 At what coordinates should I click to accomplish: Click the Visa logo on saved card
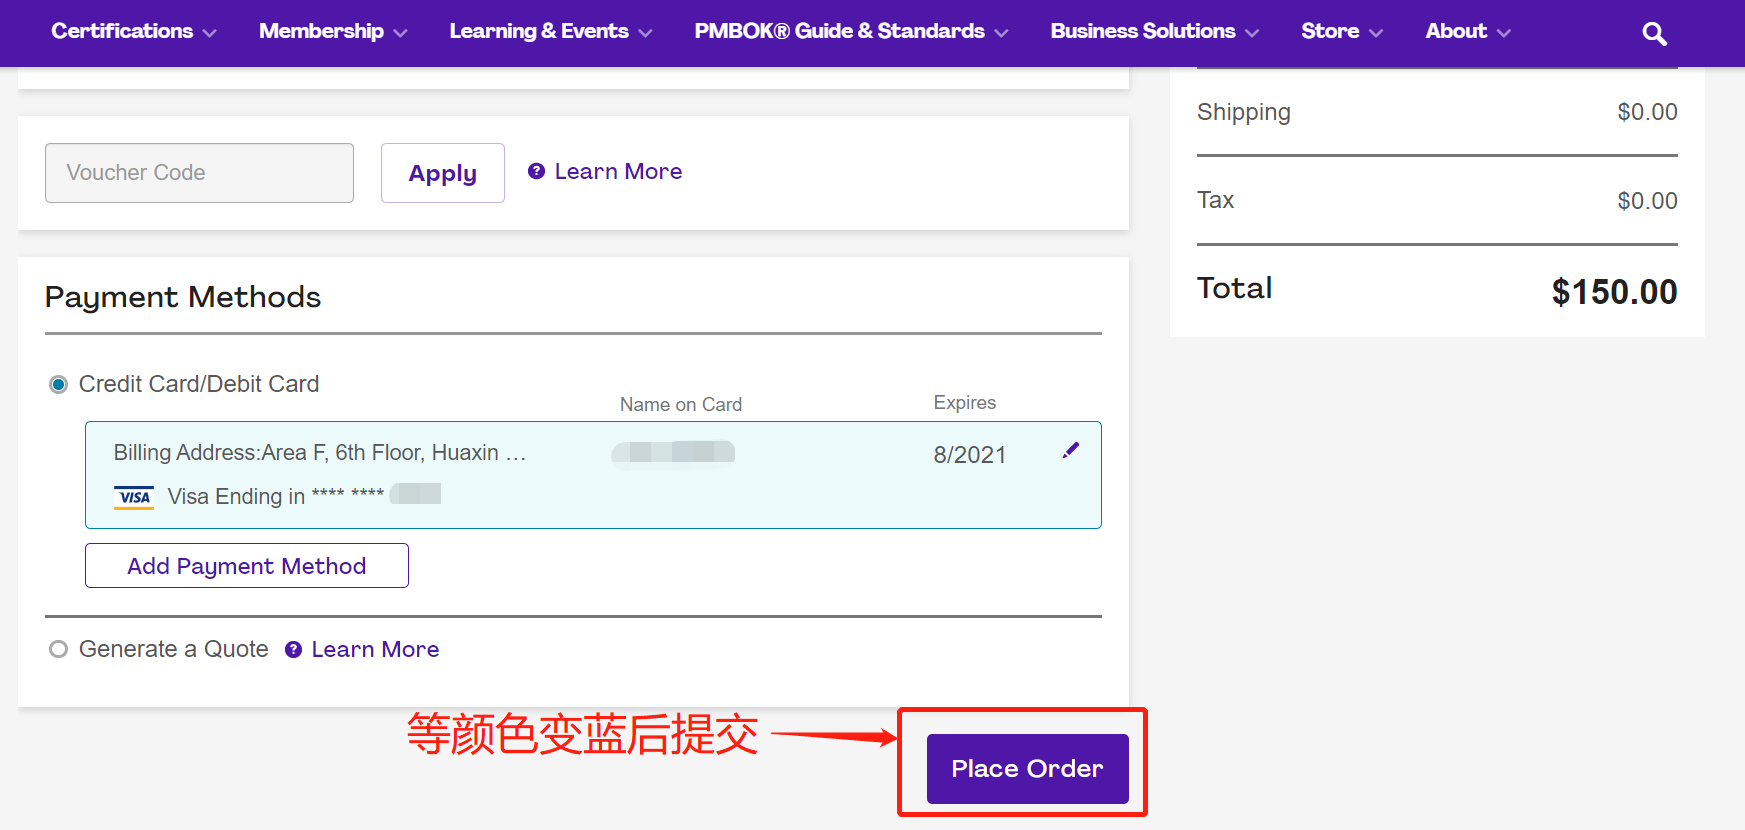pyautogui.click(x=134, y=497)
